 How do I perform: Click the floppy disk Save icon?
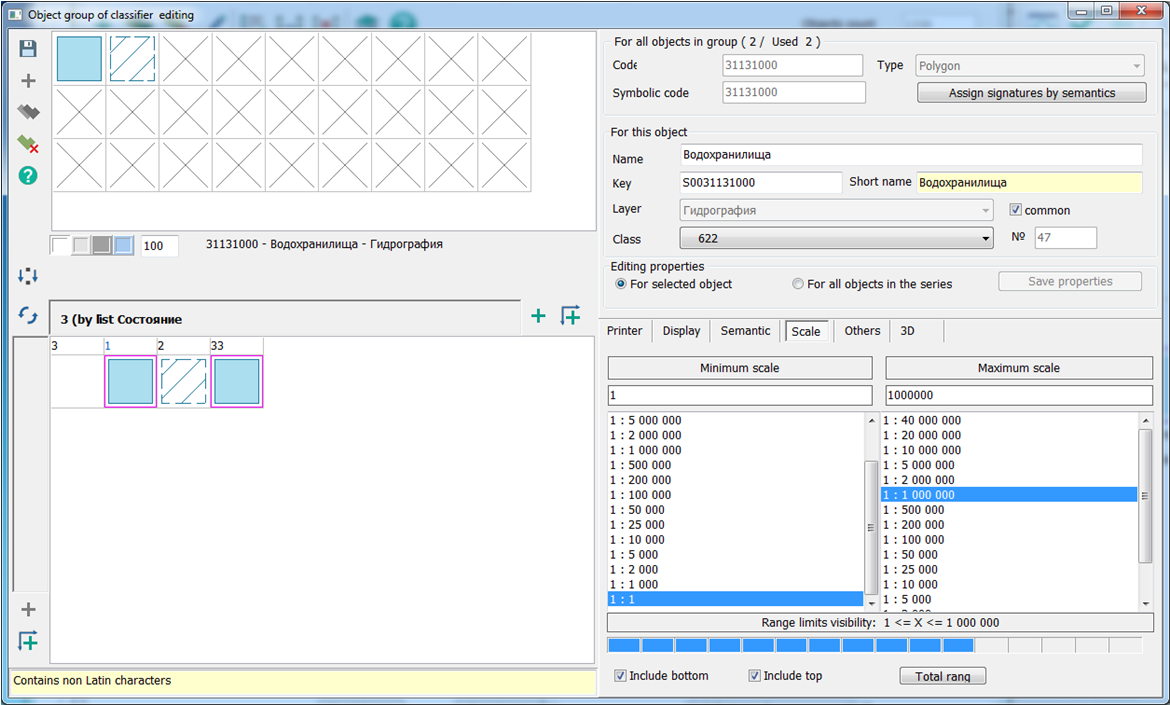pyautogui.click(x=28, y=49)
